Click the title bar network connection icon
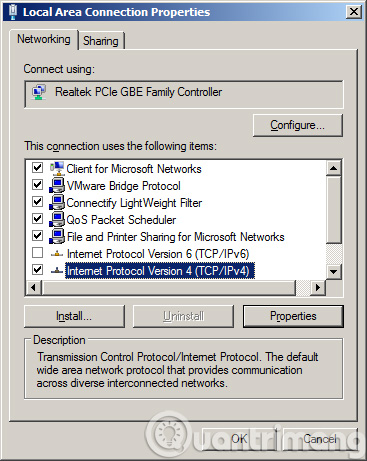This screenshot has width=367, height=461. point(13,12)
